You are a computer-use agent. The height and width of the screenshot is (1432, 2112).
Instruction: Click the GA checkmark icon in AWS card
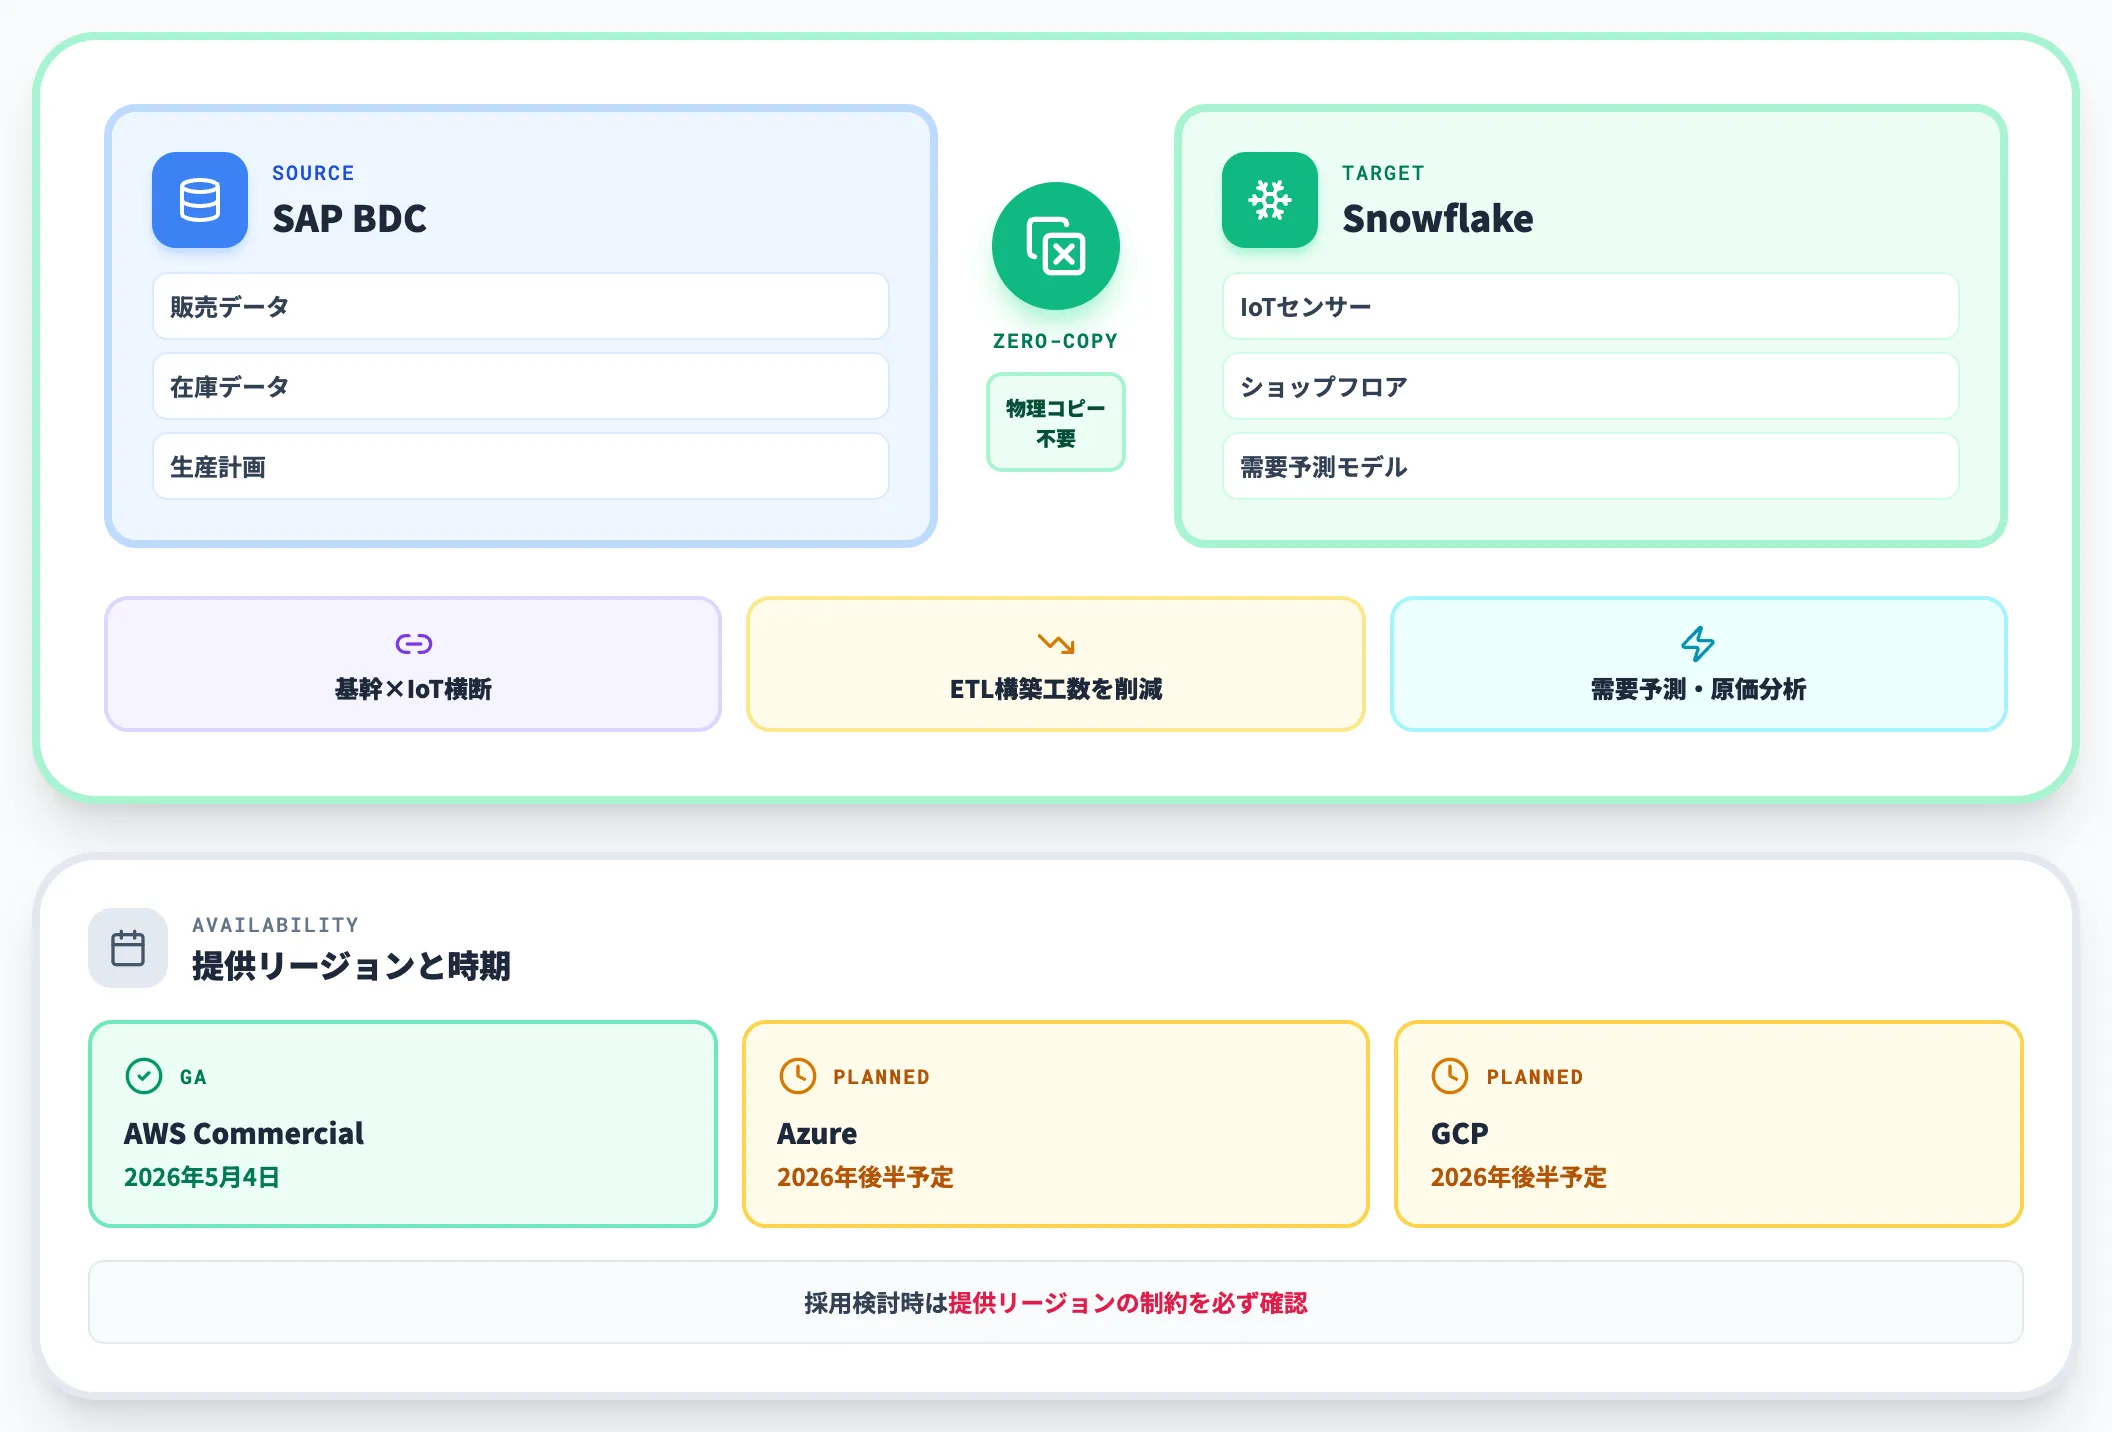point(144,1076)
